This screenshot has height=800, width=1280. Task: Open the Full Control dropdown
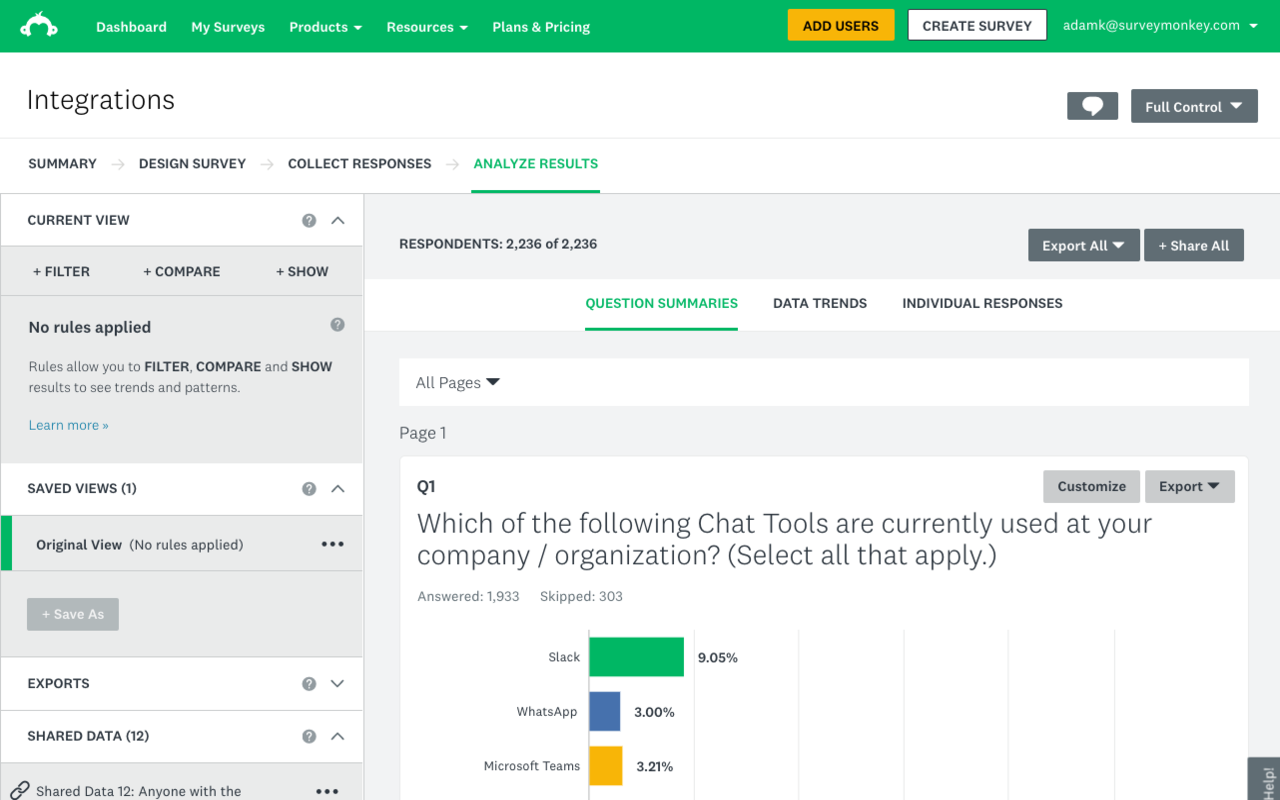coord(1194,106)
